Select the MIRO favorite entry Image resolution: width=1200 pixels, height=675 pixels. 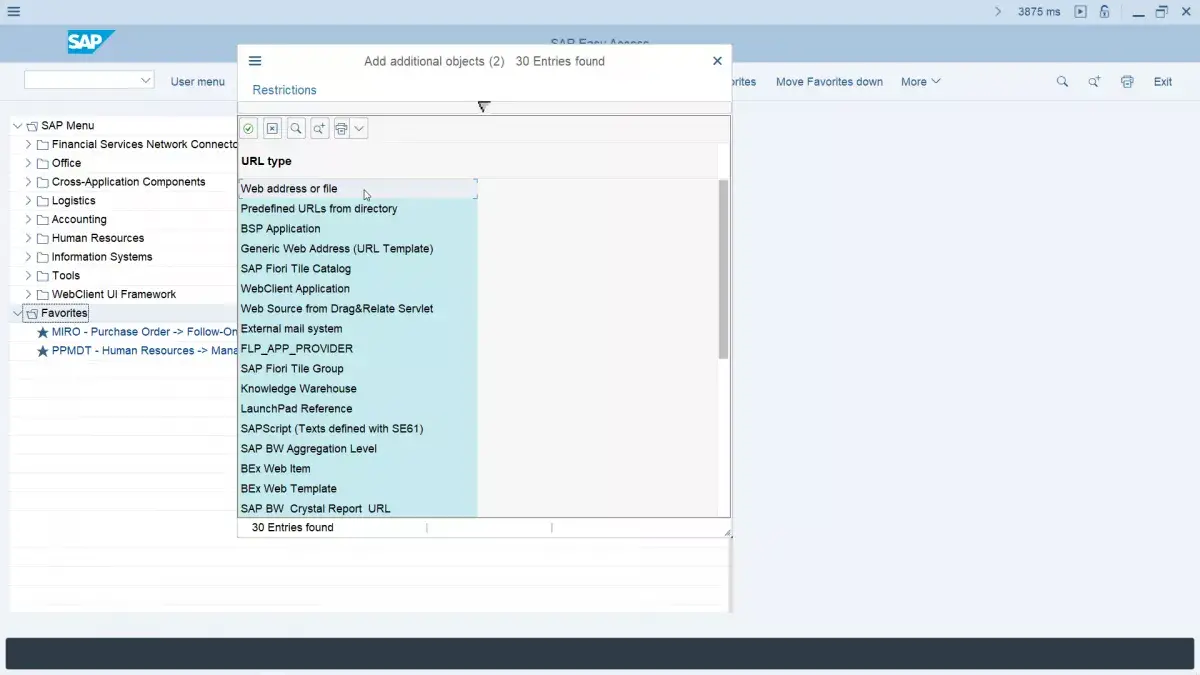[144, 332]
